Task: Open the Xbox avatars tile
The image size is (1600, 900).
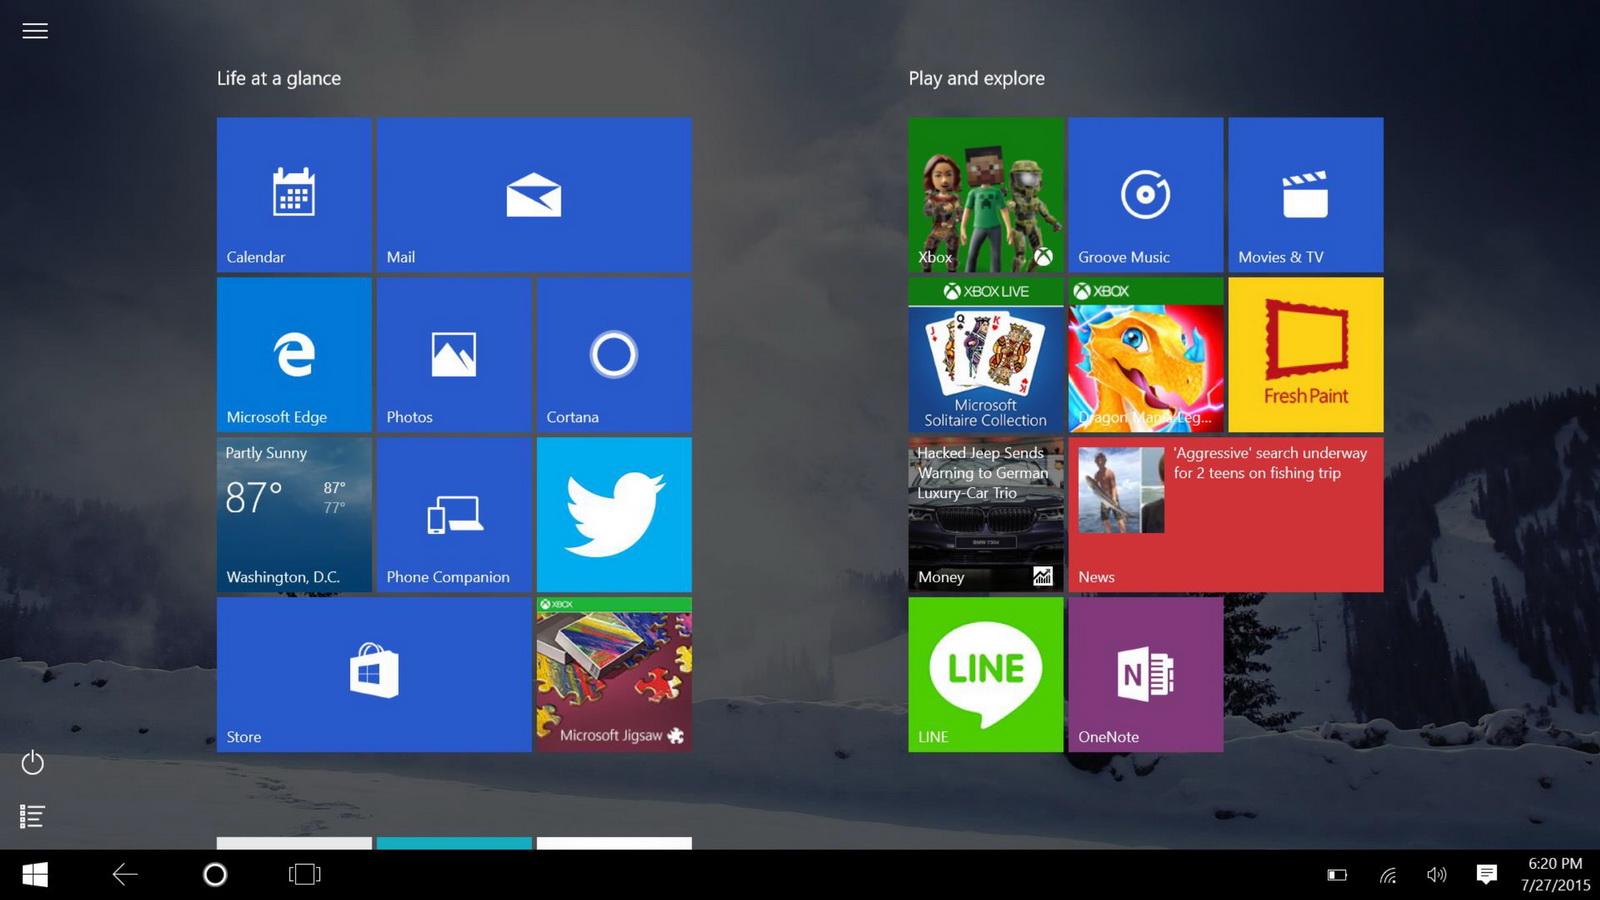Action: coord(986,195)
